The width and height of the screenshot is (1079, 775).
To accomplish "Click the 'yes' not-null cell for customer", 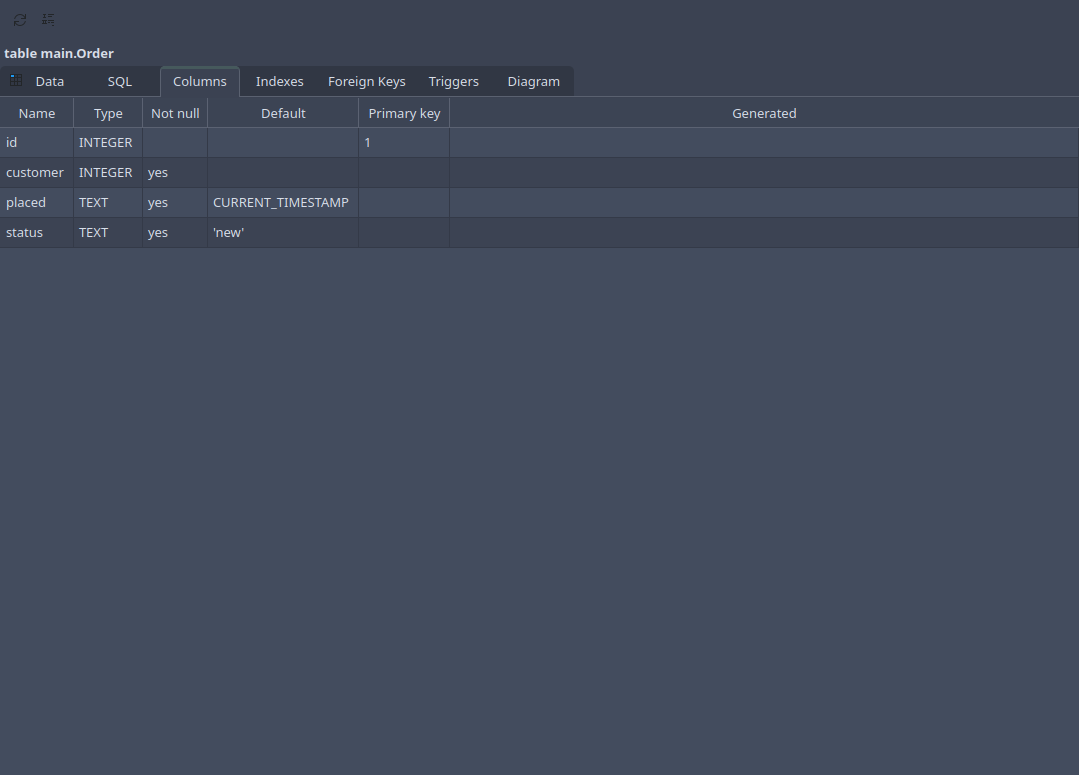I will [x=175, y=173].
